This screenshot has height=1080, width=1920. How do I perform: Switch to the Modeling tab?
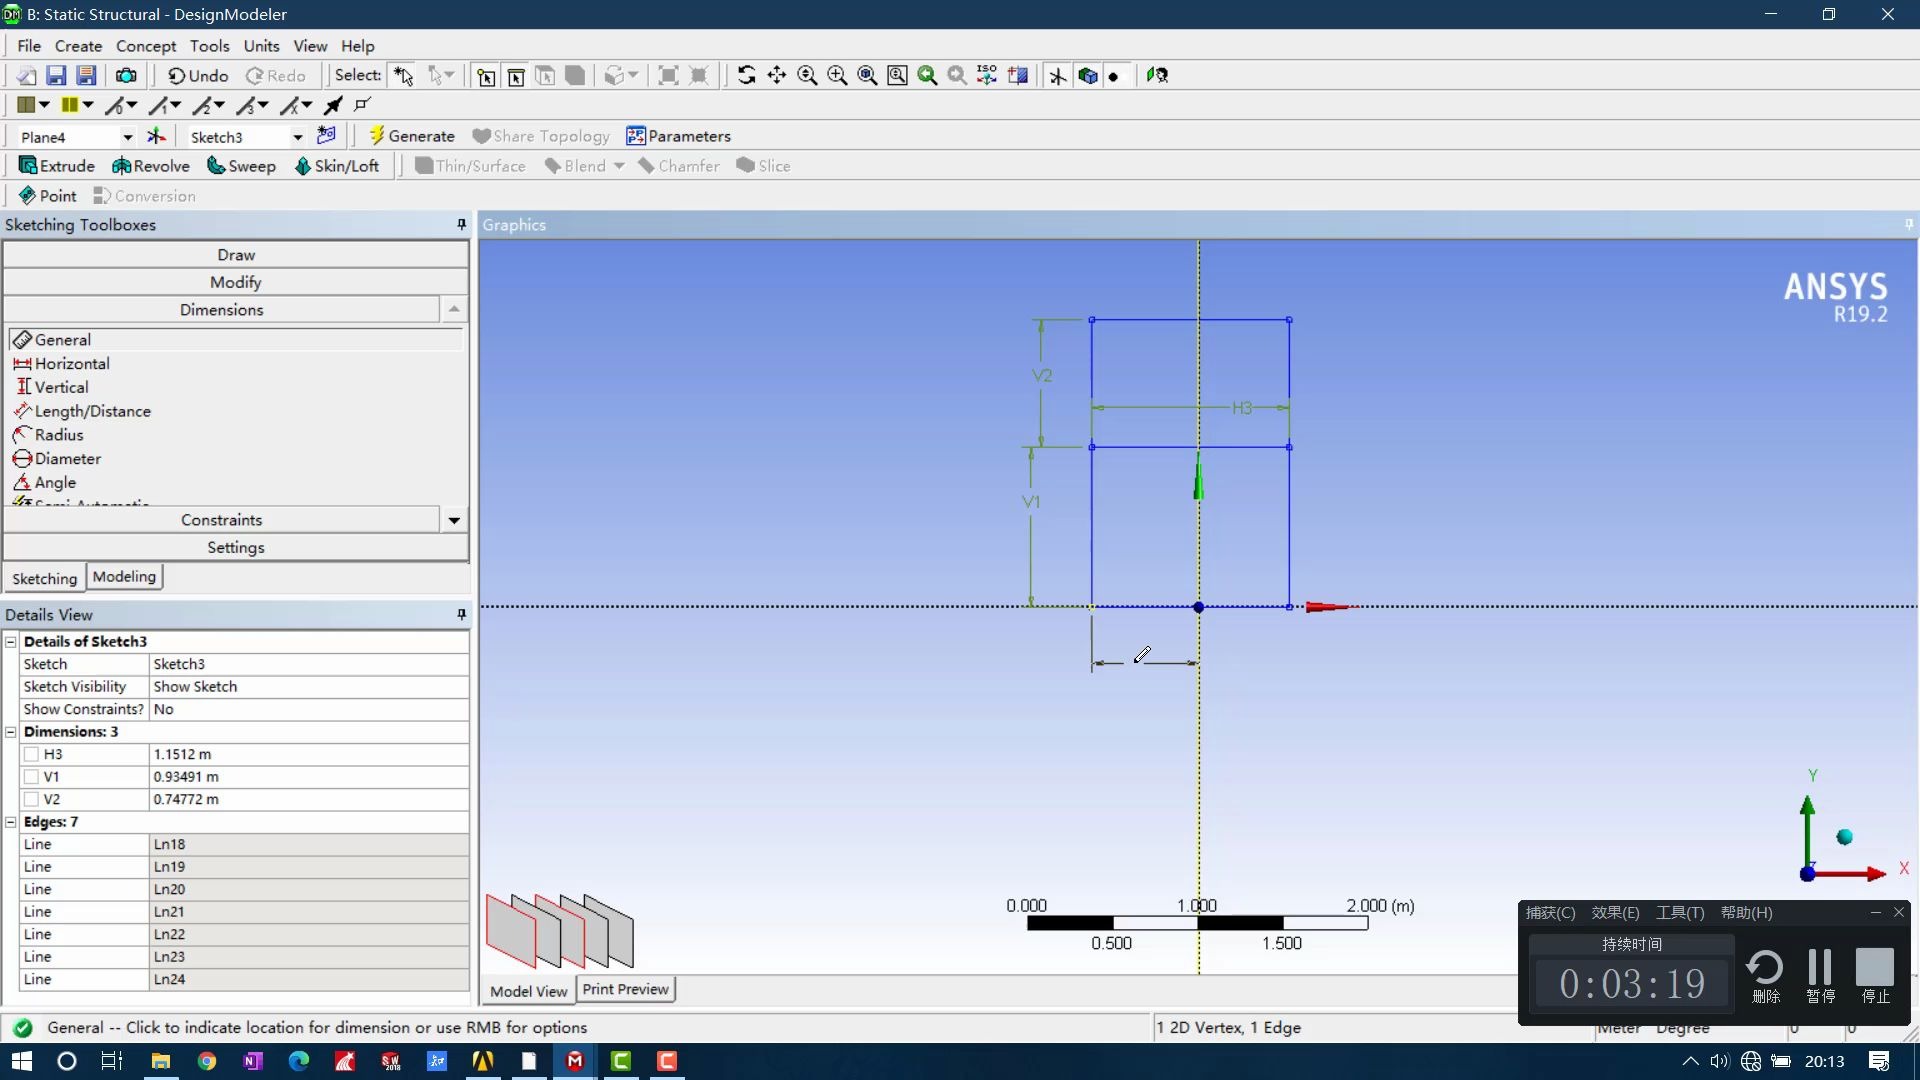tap(124, 576)
